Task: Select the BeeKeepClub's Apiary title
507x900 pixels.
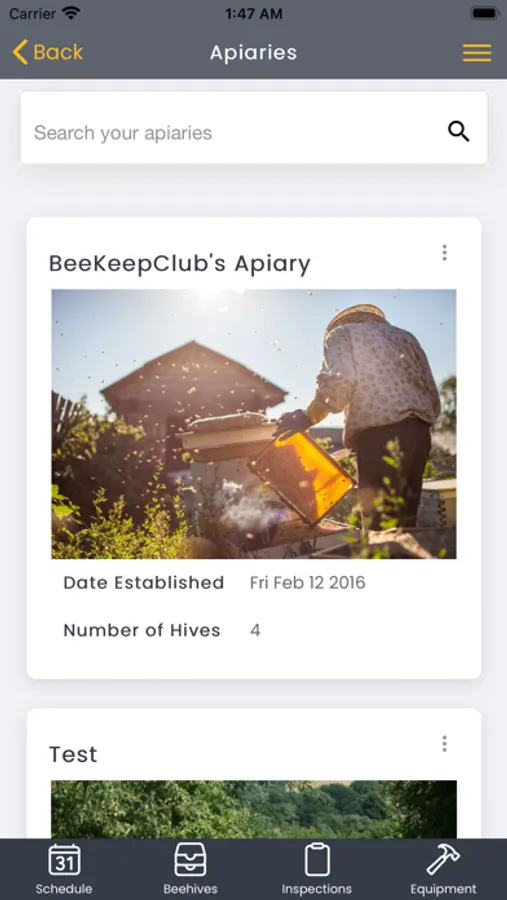Action: point(180,264)
